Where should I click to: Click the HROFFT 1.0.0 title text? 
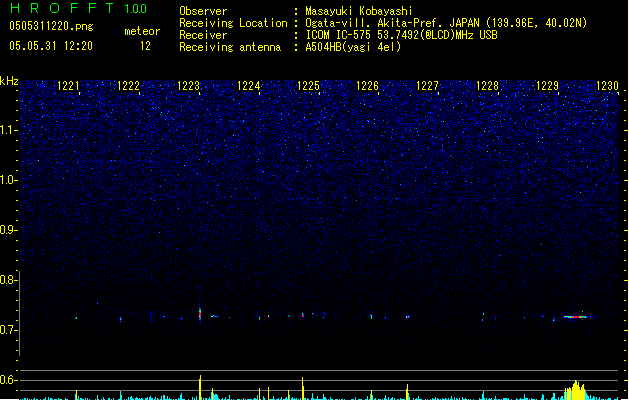pos(79,8)
